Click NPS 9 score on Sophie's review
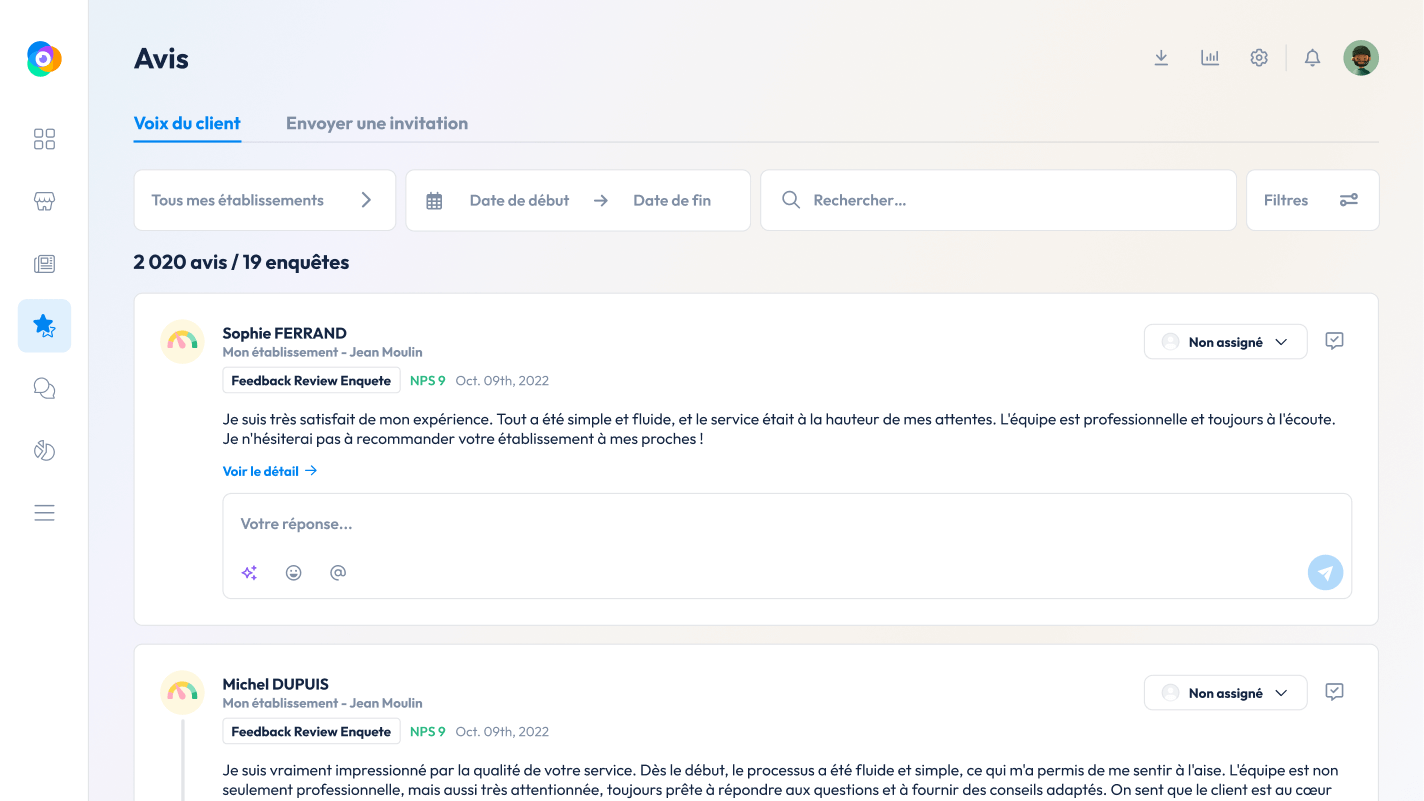Viewport: 1424px width, 801px height. click(428, 381)
